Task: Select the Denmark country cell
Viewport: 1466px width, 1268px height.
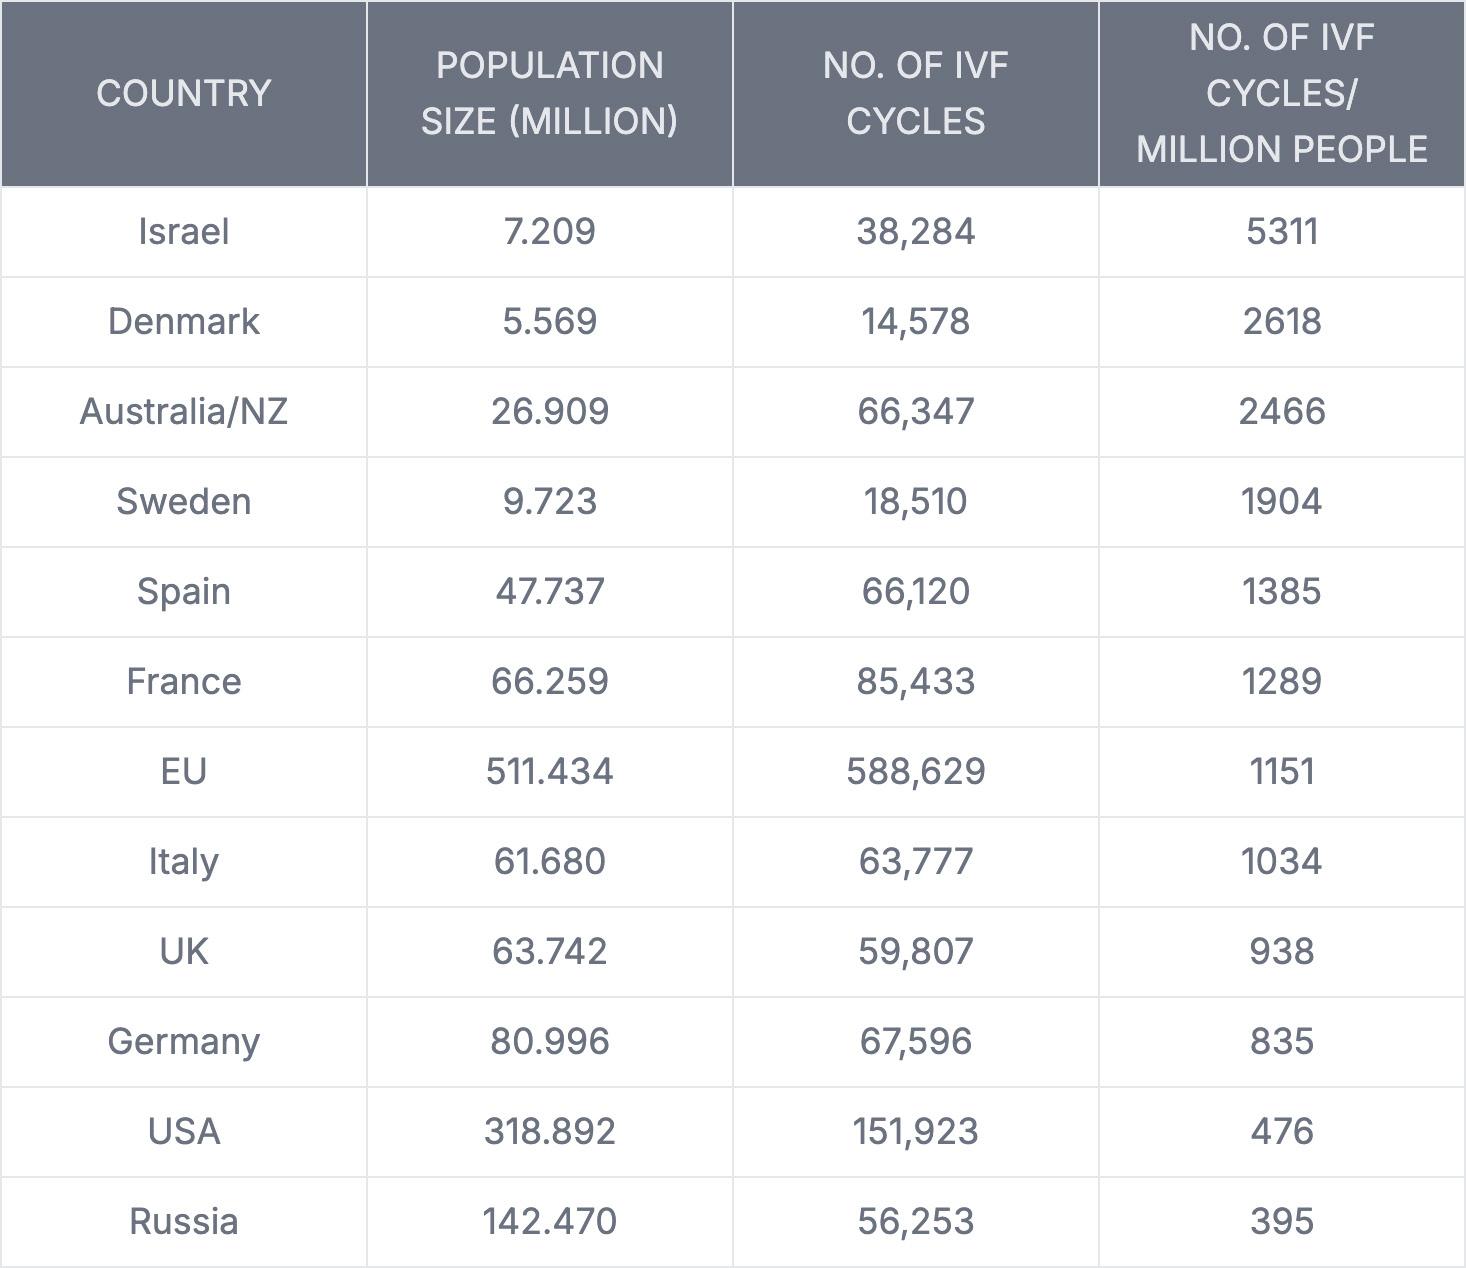Action: pos(184,322)
